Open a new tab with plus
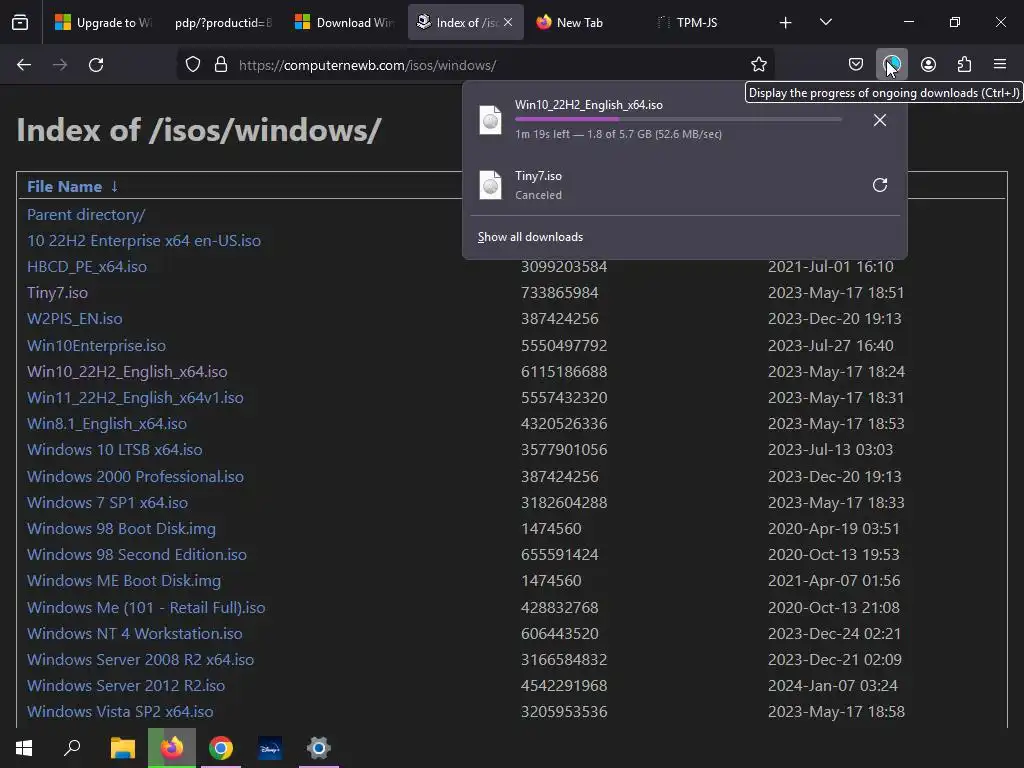Viewport: 1024px width, 768px height. pos(786,23)
